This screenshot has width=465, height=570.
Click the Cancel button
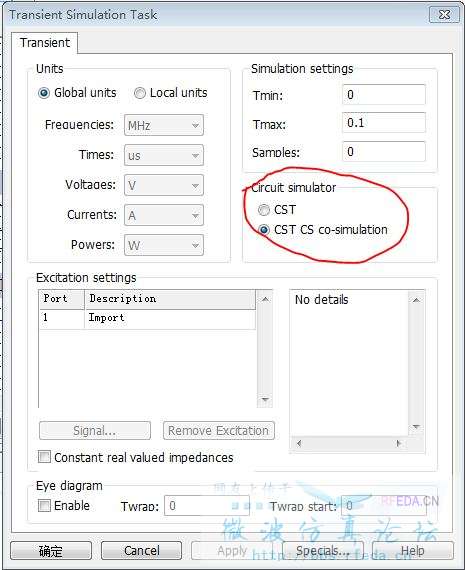141,550
